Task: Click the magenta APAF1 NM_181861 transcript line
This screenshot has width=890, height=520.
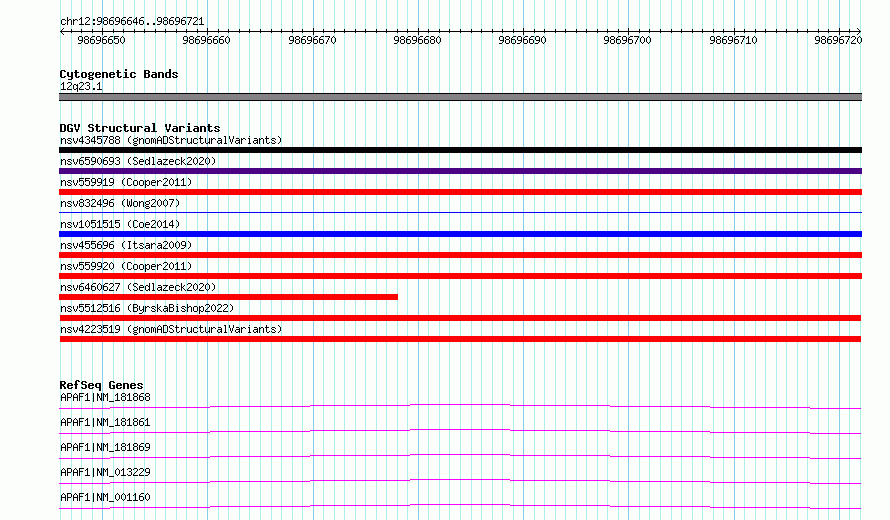Action: [x=460, y=431]
